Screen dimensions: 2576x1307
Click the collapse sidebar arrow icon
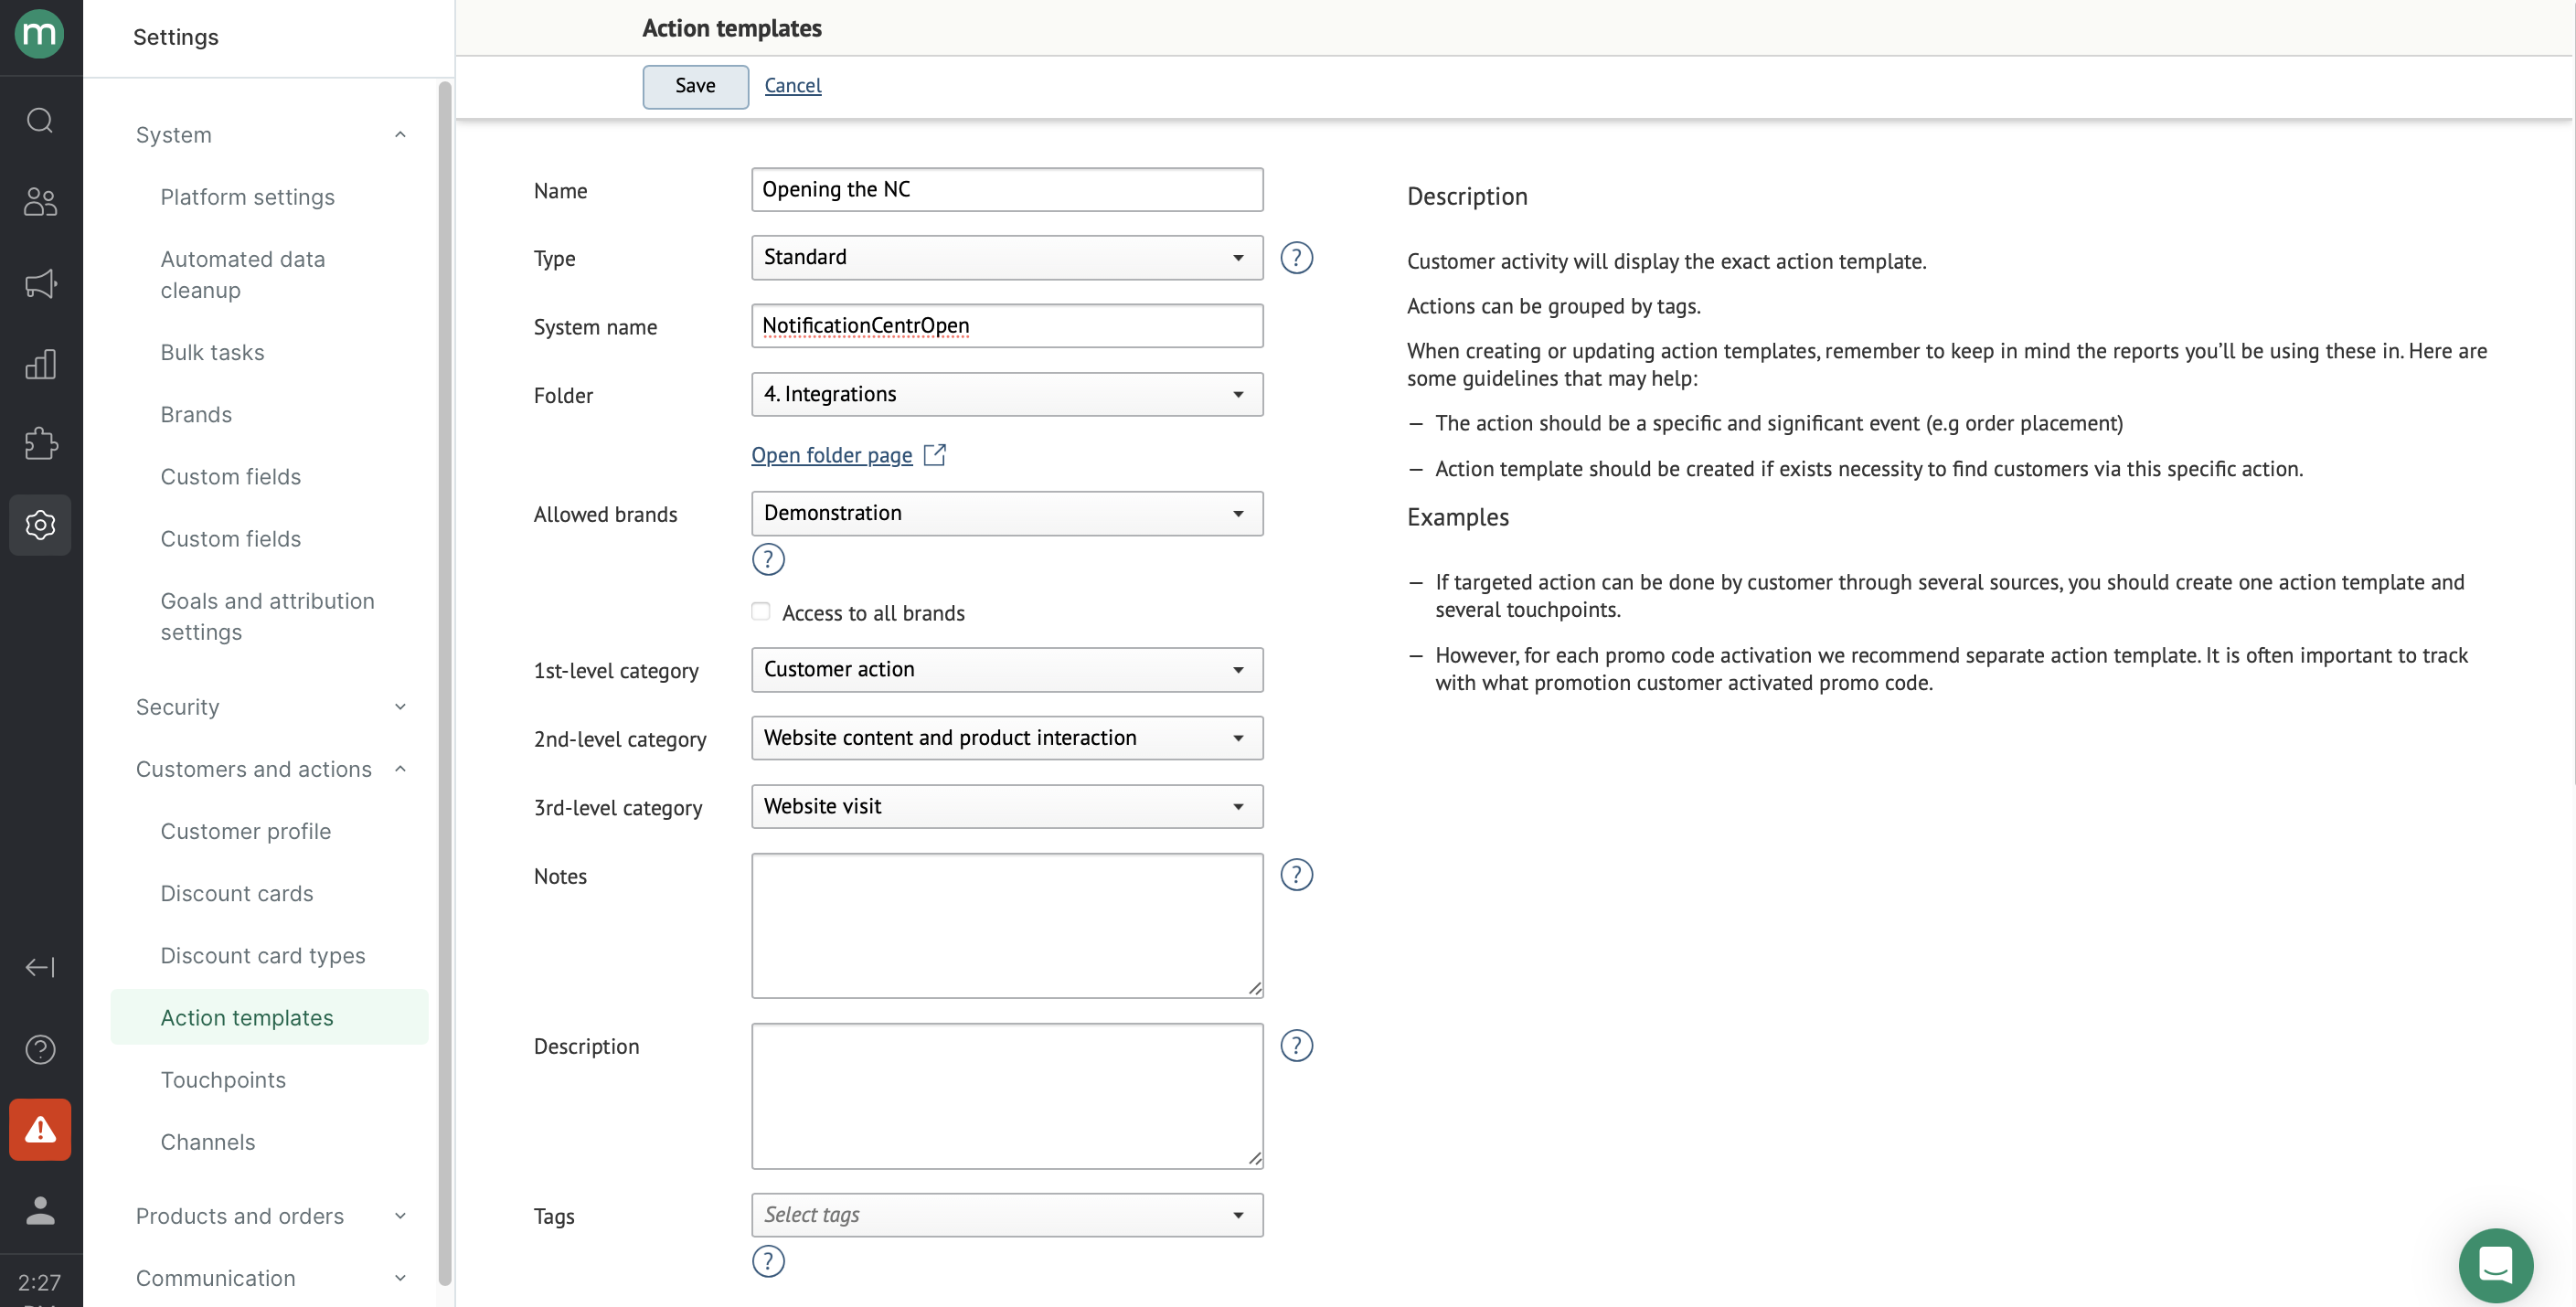pyautogui.click(x=40, y=967)
